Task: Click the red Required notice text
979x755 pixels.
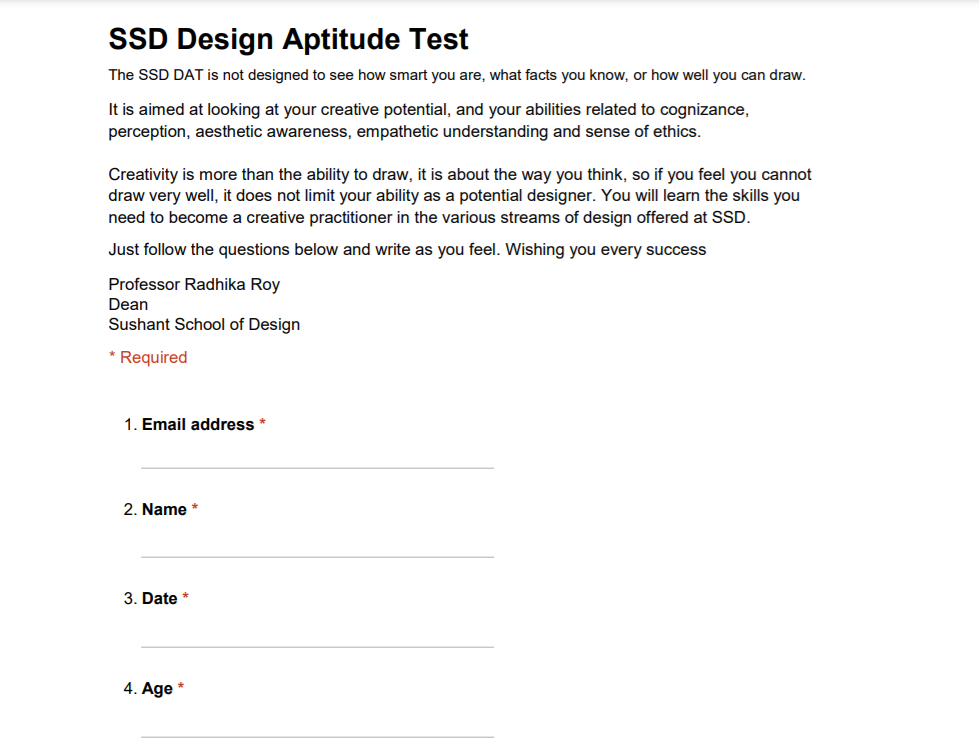Action: click(148, 357)
